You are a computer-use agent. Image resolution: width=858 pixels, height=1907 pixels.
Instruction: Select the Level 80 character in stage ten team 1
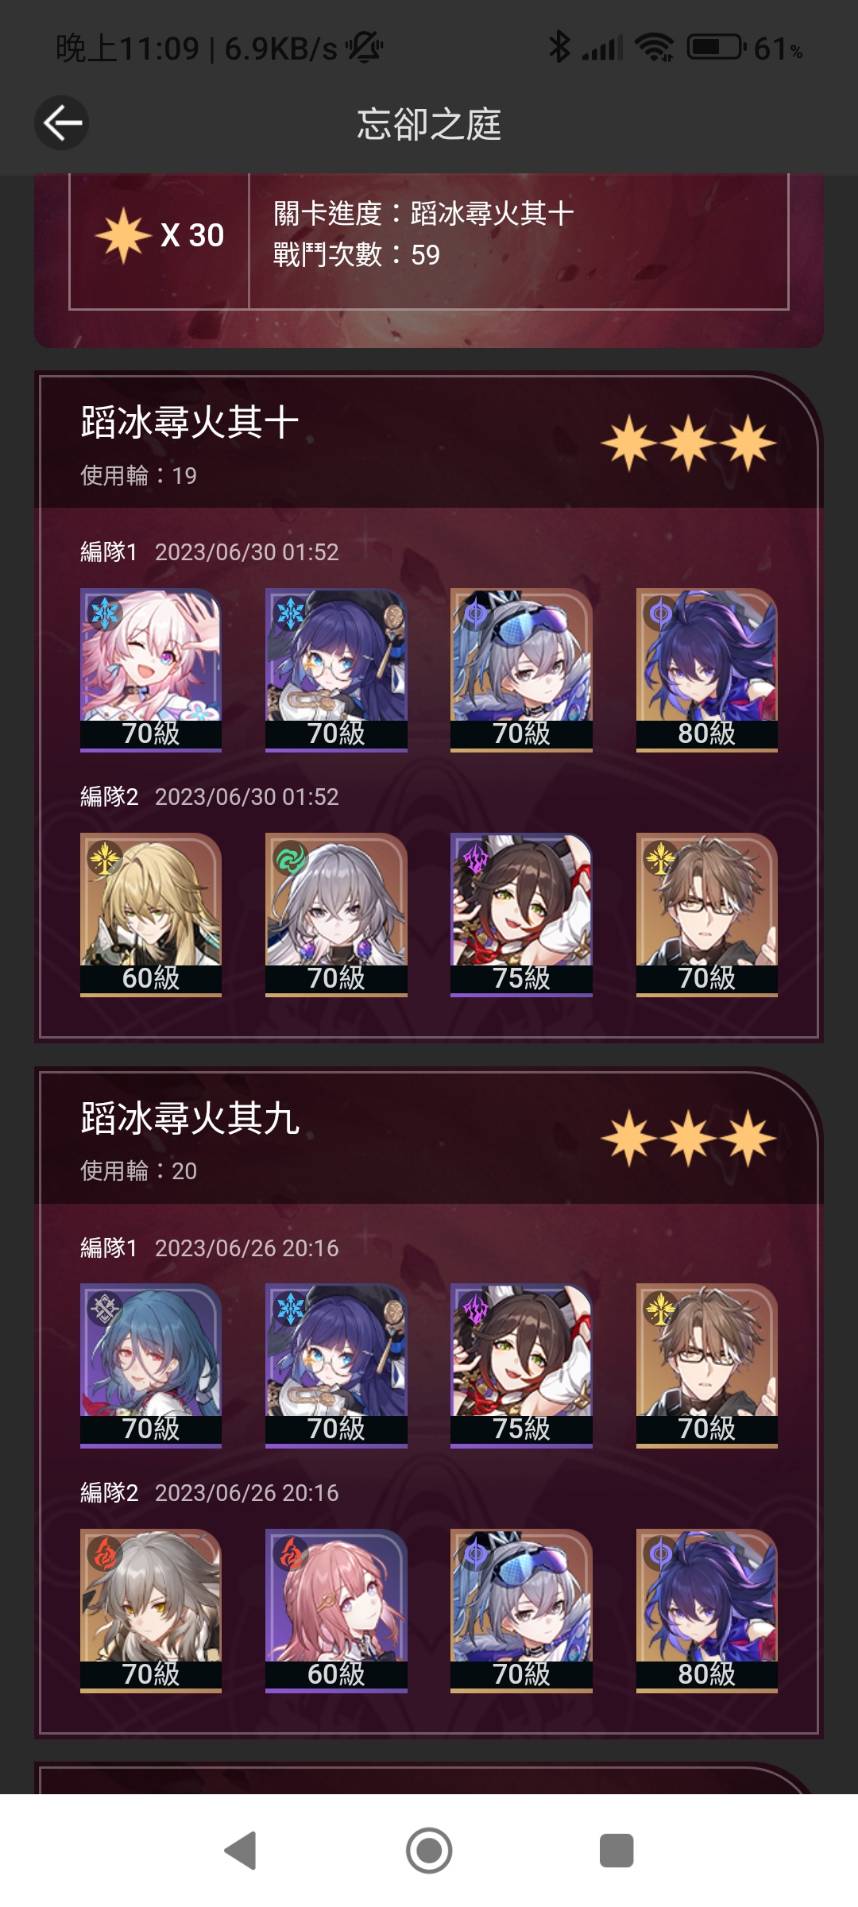[707, 669]
